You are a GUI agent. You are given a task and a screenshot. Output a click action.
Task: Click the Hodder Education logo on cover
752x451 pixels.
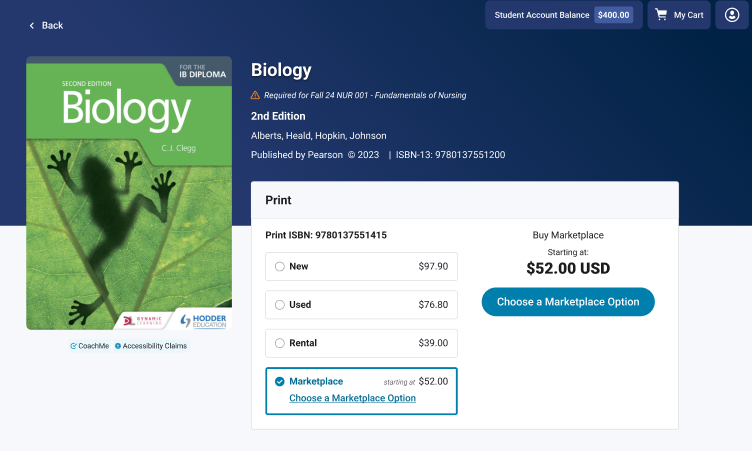203,320
